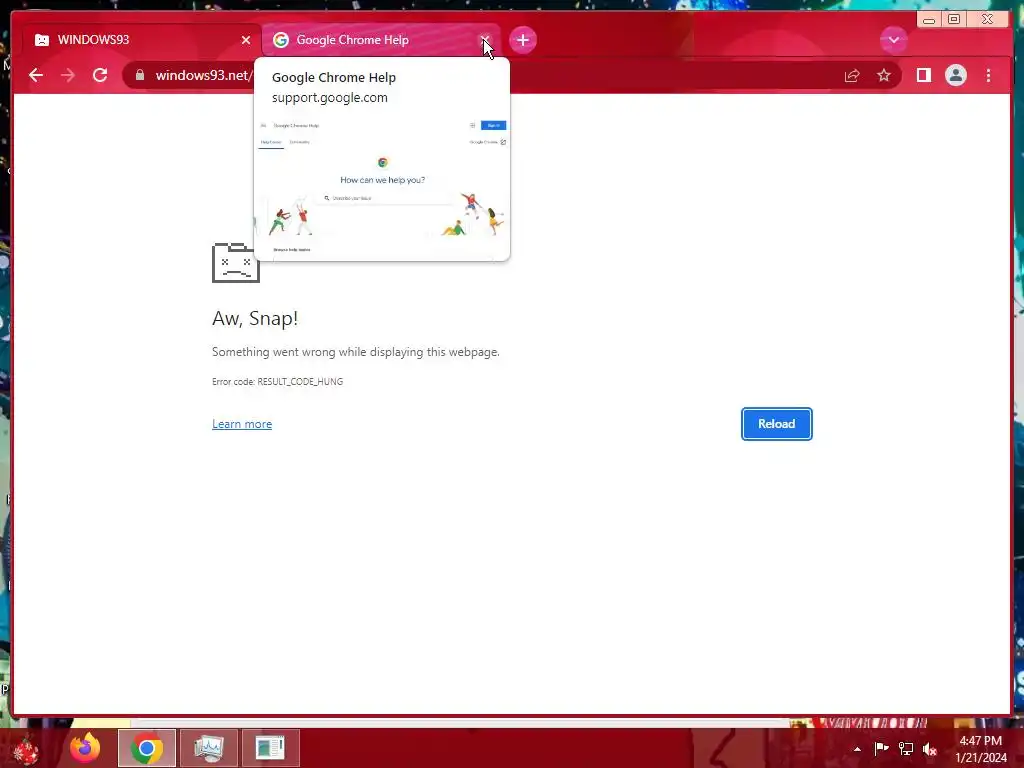The image size is (1024, 768).
Task: Minimize the Chrome window
Action: [929, 20]
